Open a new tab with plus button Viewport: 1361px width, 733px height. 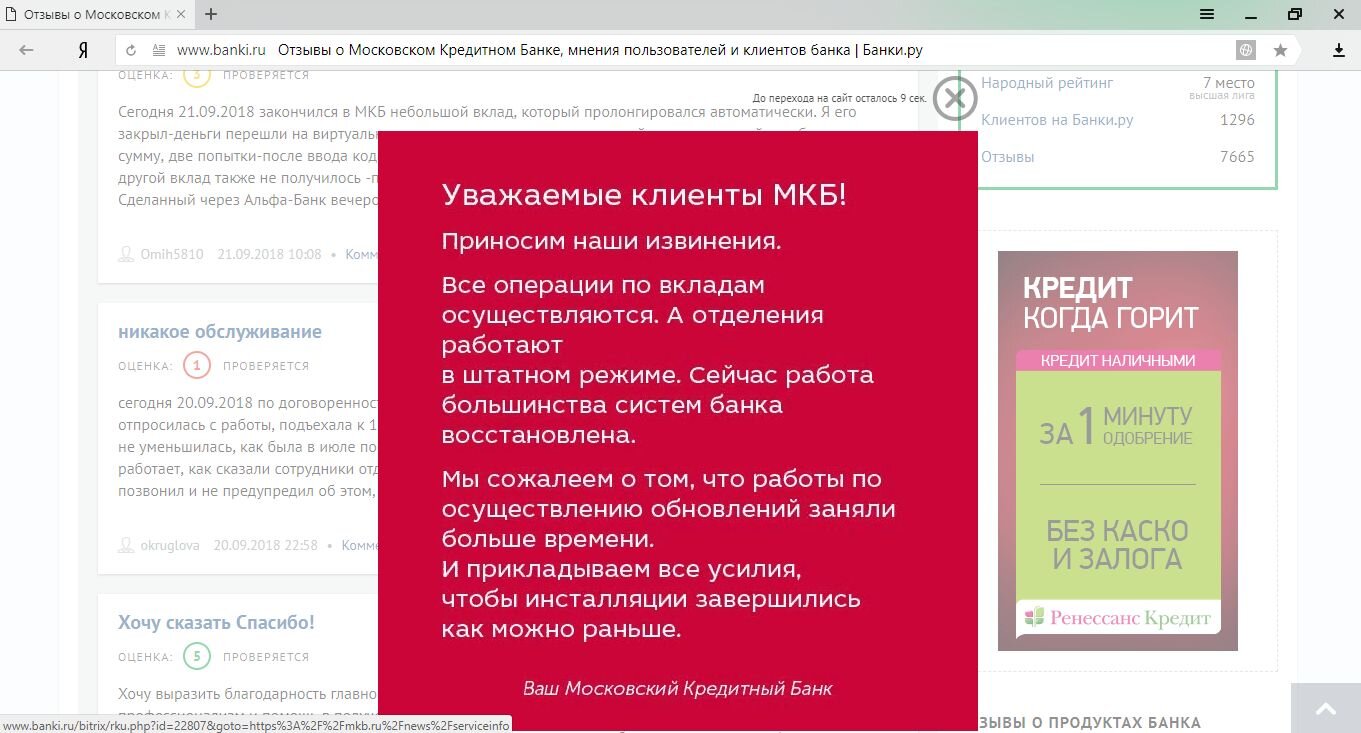(211, 14)
